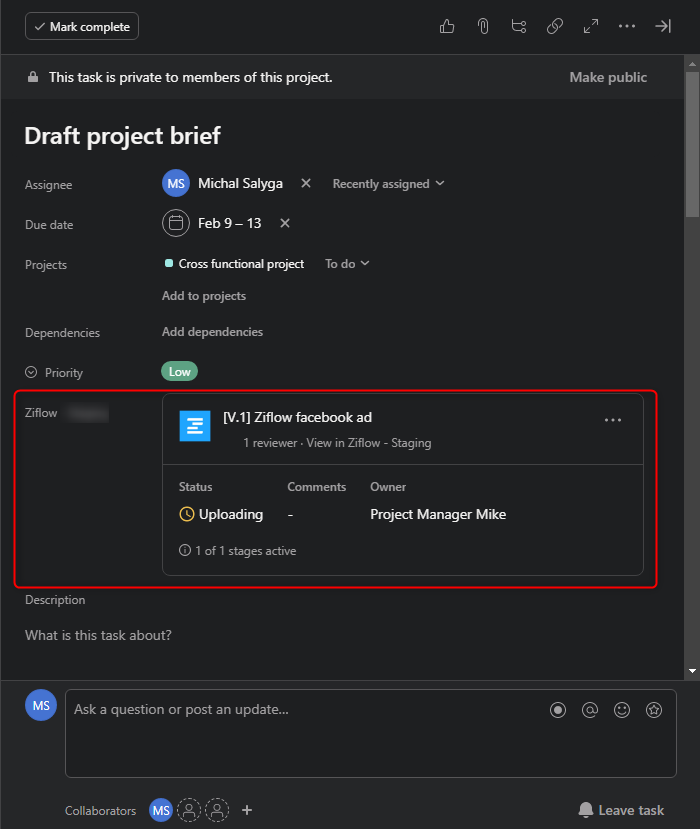
Task: Open the Recently assigned dropdown
Action: (x=388, y=184)
